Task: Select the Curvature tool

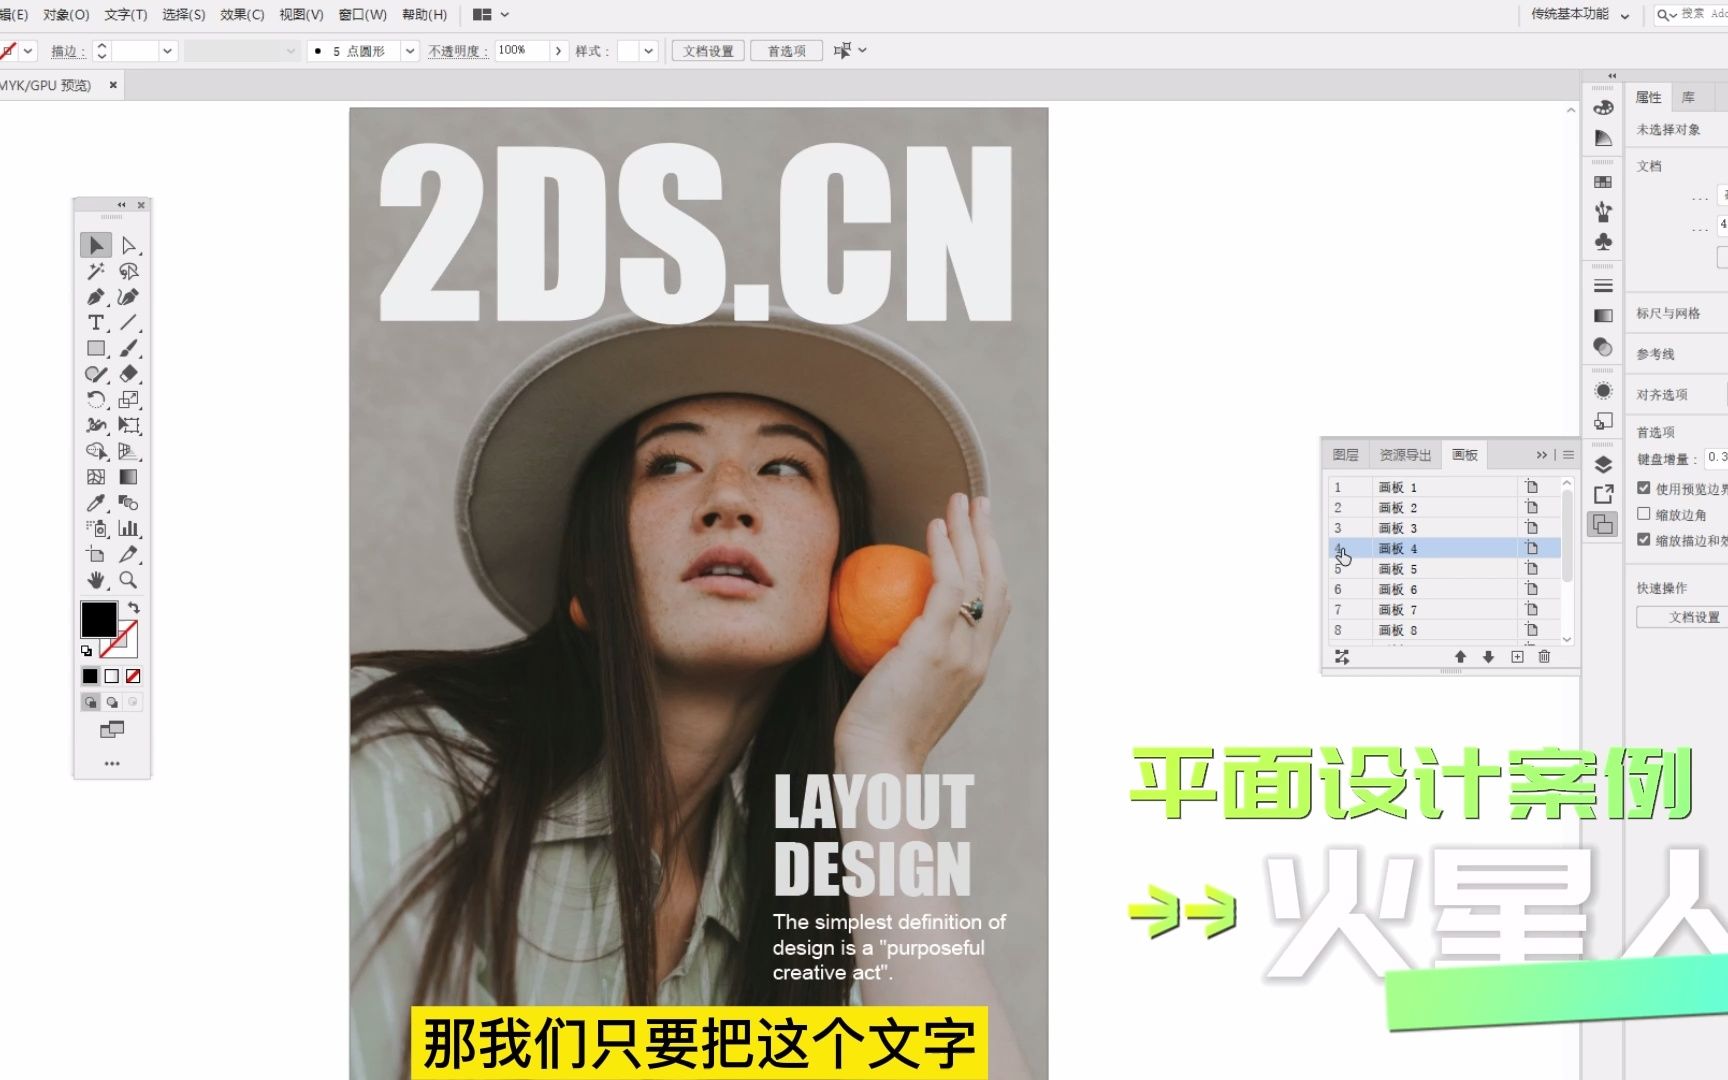Action: 129,297
